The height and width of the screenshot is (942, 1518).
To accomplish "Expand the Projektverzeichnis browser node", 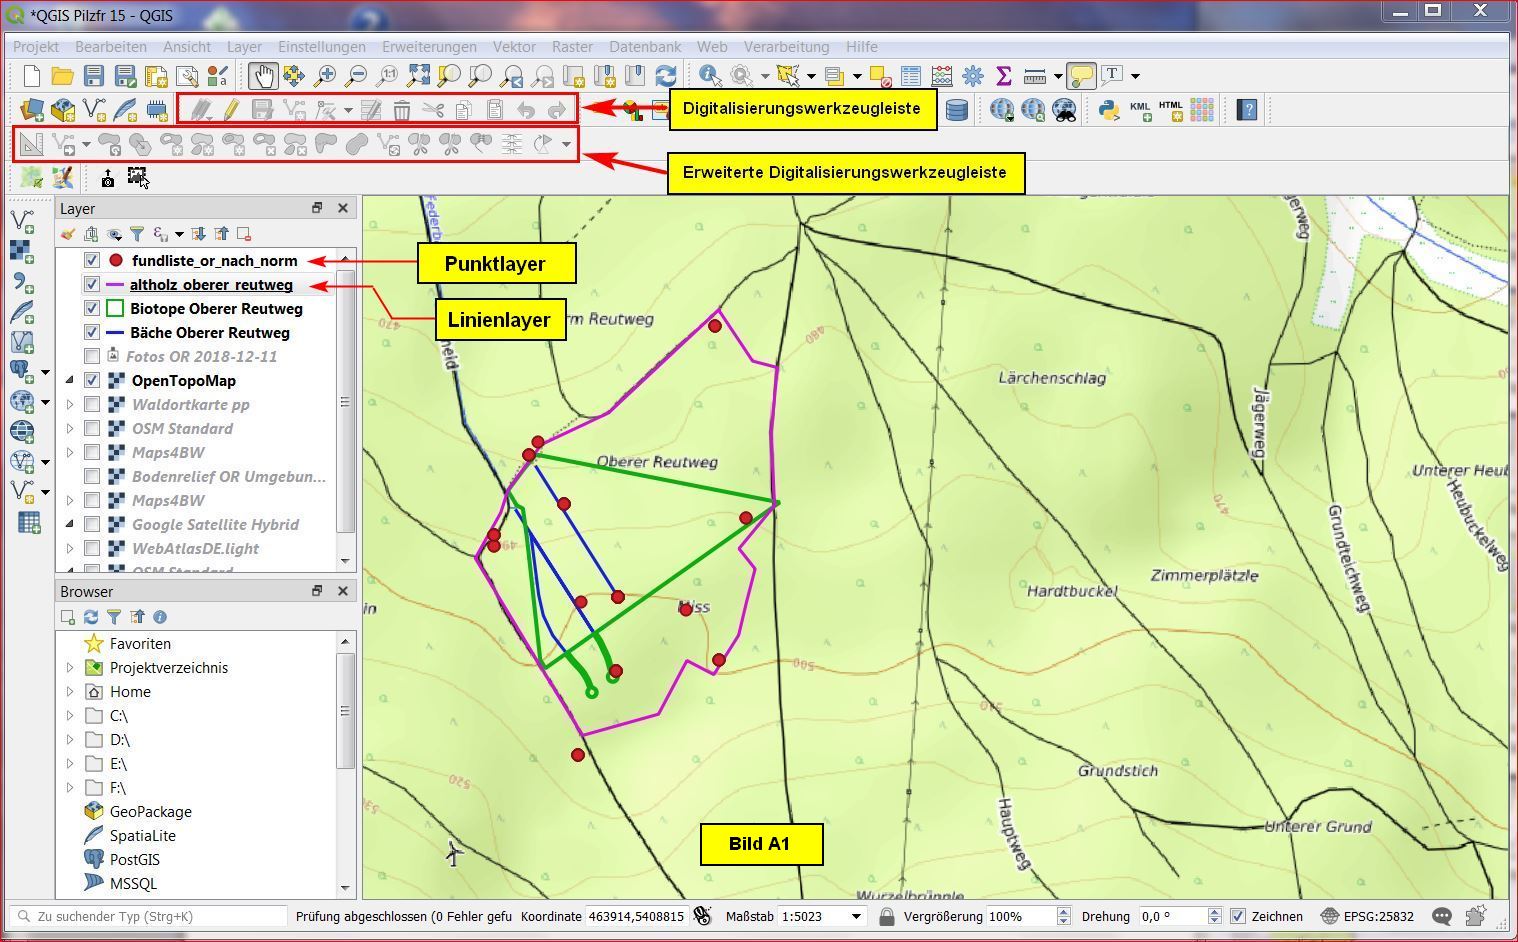I will (x=70, y=668).
